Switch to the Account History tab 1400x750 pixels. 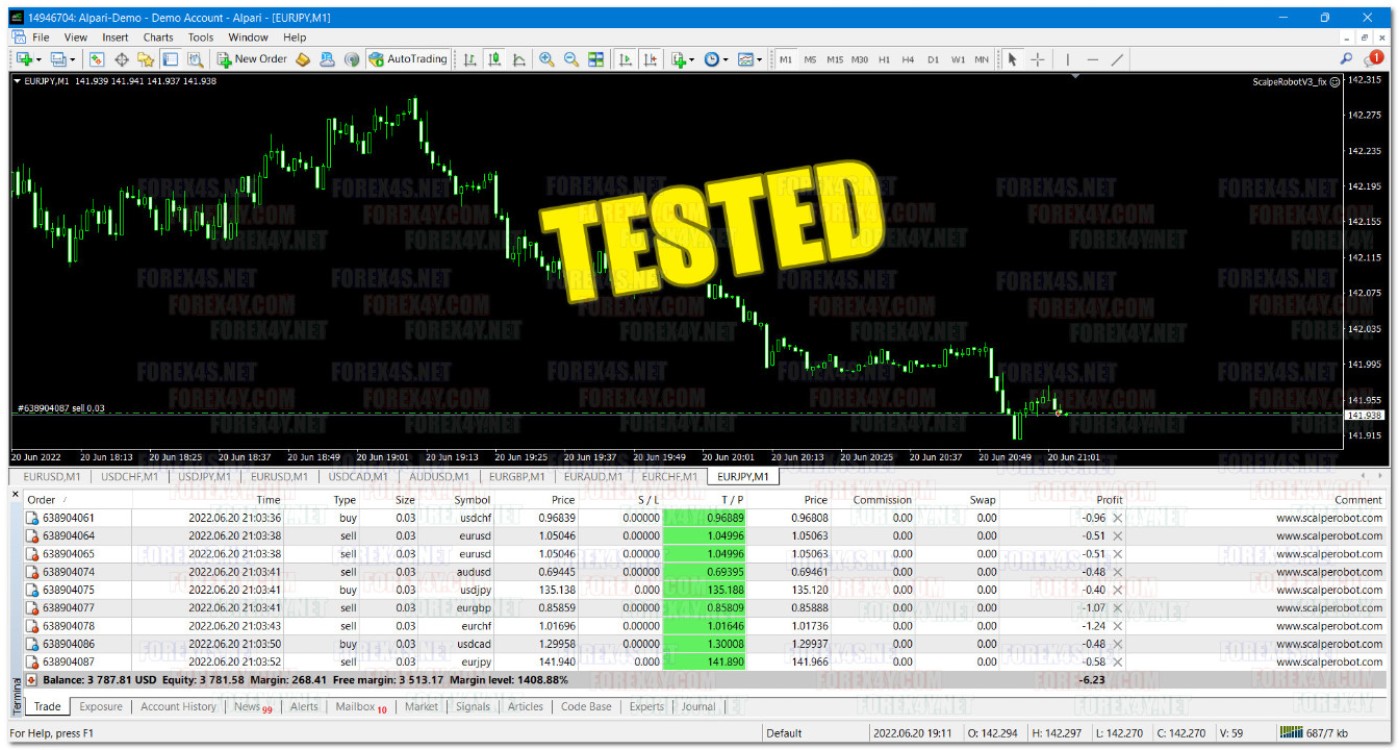[178, 706]
